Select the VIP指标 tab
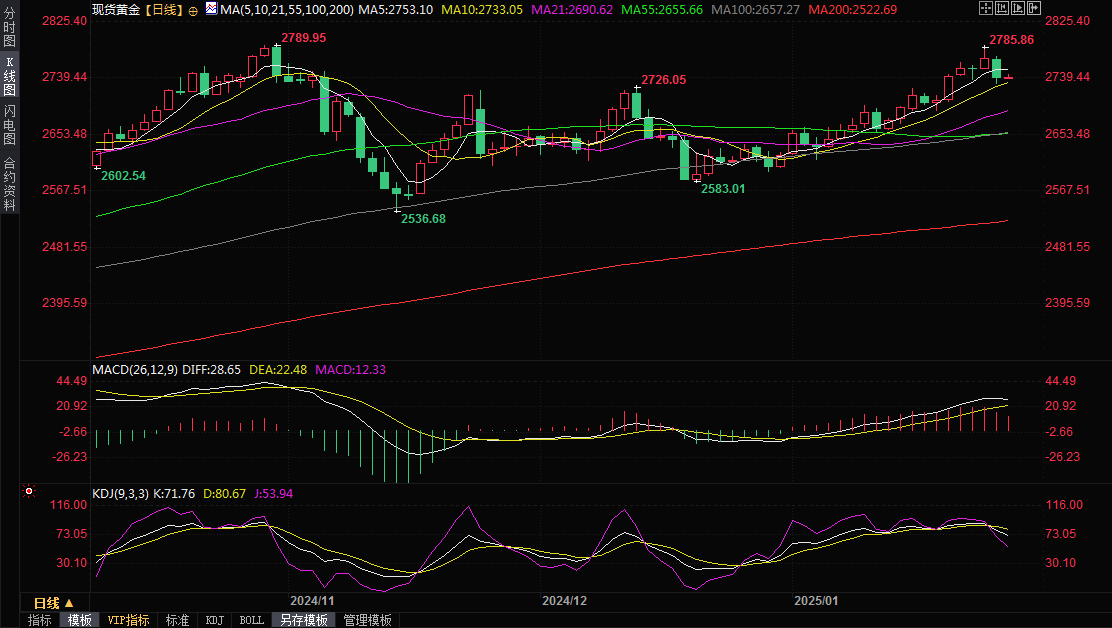1112x628 pixels. [128, 620]
